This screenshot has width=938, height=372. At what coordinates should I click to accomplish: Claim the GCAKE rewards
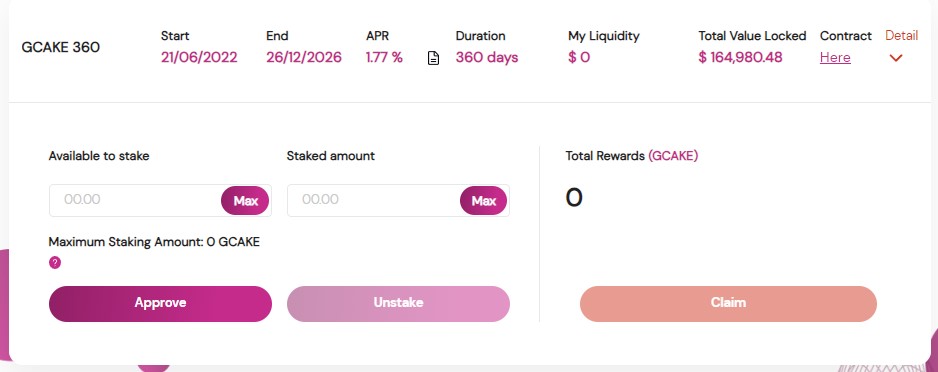click(728, 304)
